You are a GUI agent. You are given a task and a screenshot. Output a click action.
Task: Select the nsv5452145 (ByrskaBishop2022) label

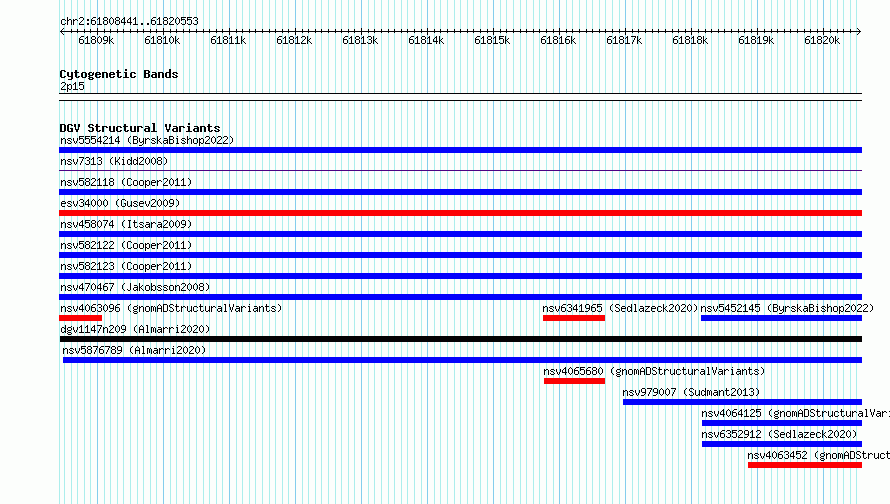[x=787, y=308]
